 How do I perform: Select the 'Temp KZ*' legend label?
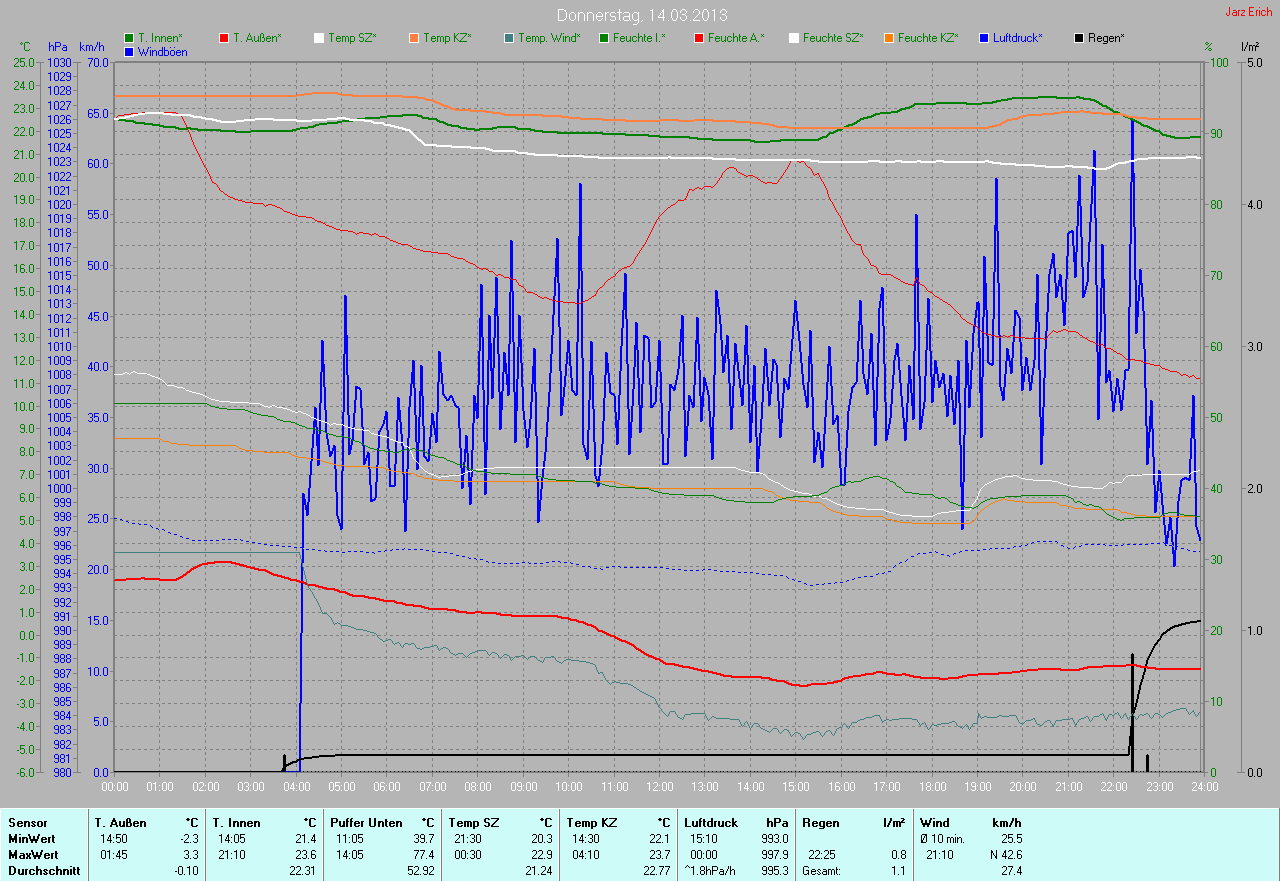[447, 38]
